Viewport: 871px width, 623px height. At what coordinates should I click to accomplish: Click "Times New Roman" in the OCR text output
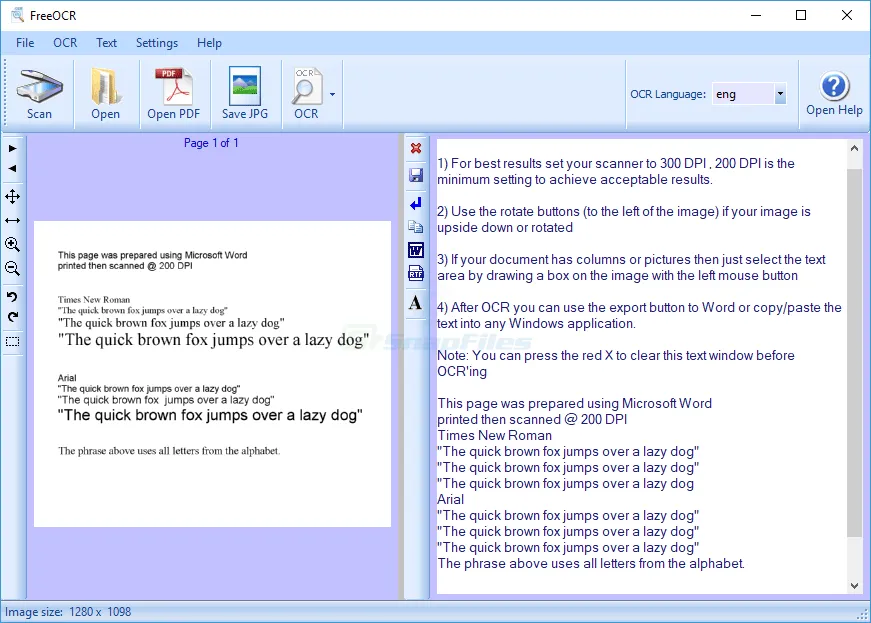[x=494, y=436]
